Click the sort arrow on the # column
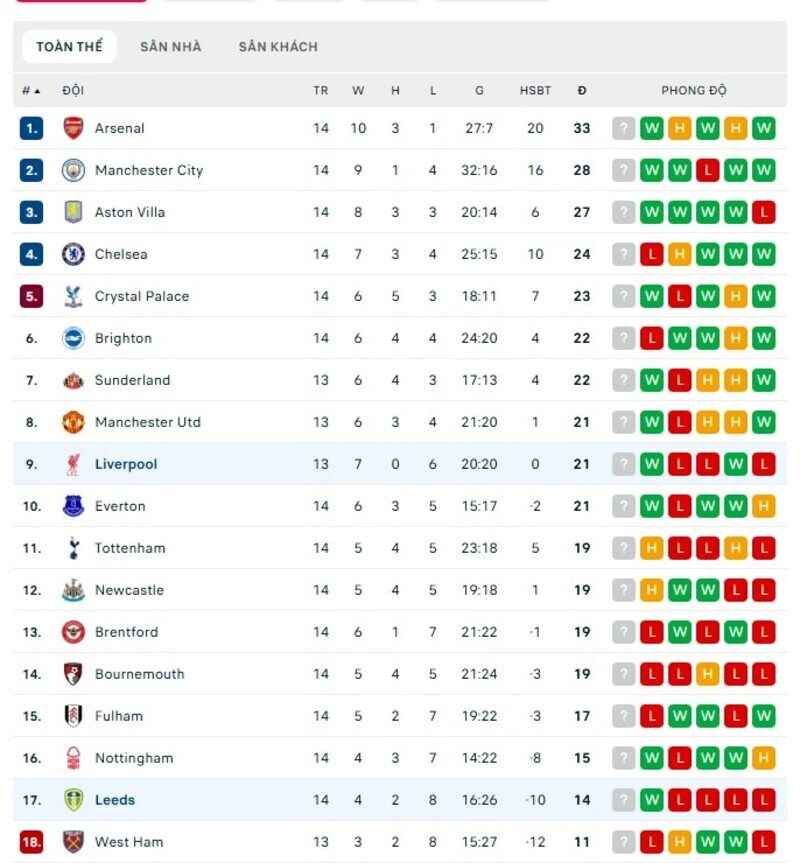The image size is (800, 863). (x=37, y=89)
